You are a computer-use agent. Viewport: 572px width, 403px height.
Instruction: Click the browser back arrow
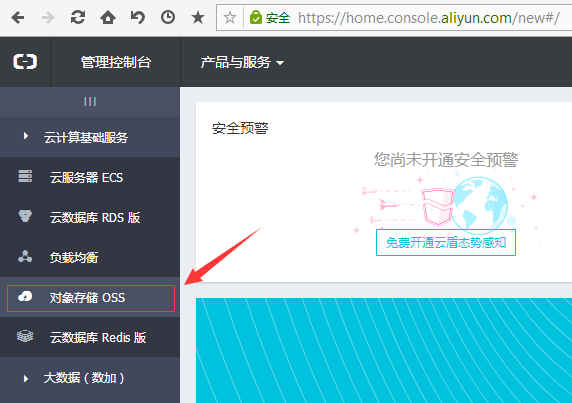point(18,17)
